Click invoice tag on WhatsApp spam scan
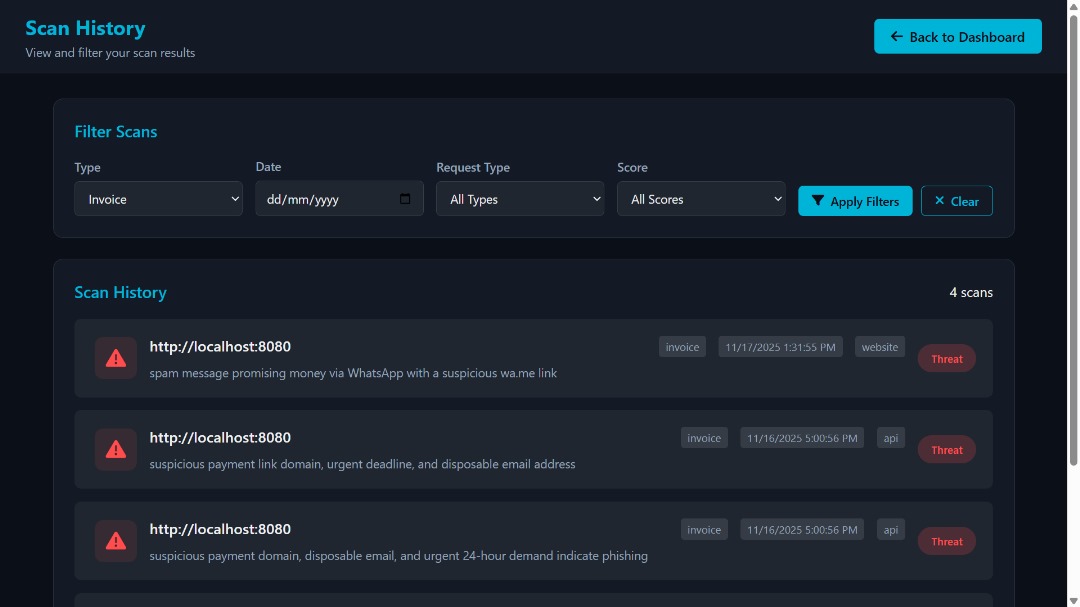 tap(682, 347)
